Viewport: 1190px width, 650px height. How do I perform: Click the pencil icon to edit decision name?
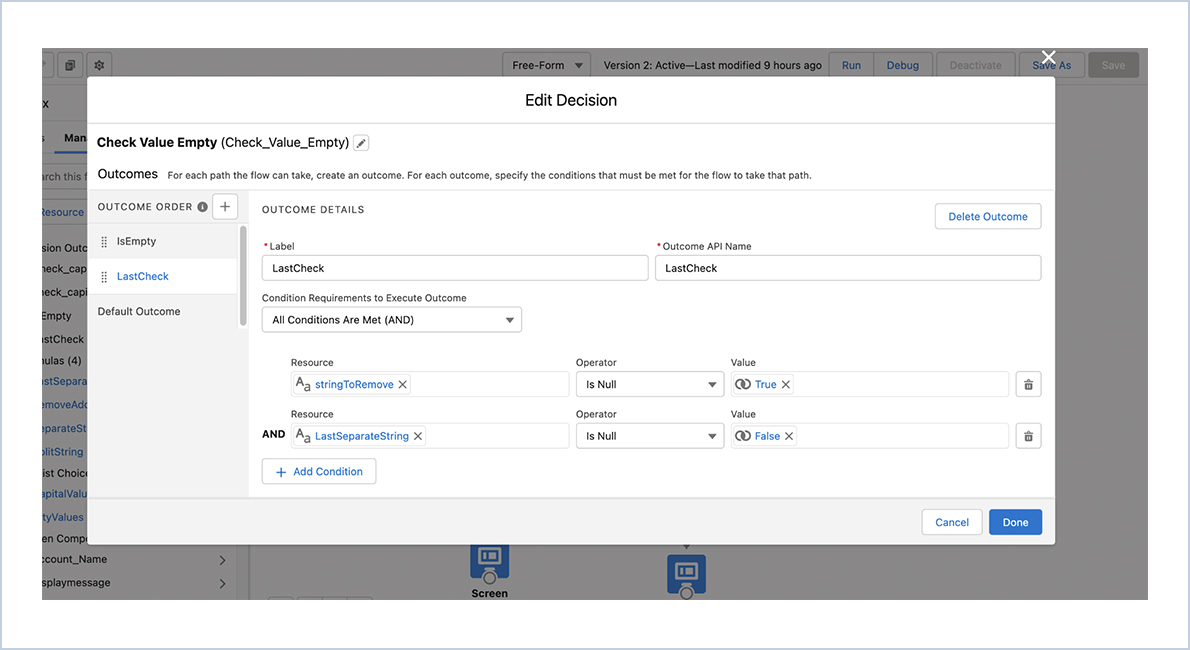361,143
